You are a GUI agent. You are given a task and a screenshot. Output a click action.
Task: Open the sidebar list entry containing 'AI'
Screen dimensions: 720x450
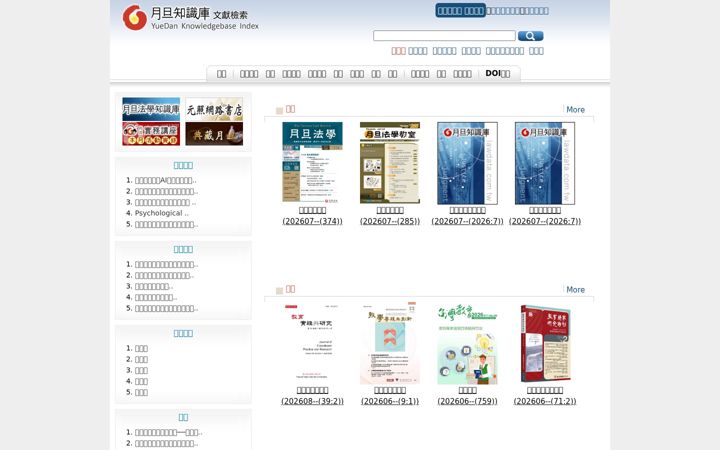(165, 180)
